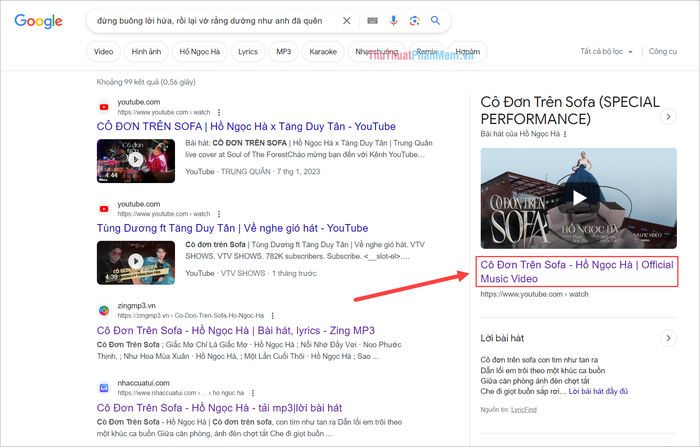Expand the 'Lời bài hát' lyrics section arrow
The width and height of the screenshot is (700, 447).
(668, 338)
